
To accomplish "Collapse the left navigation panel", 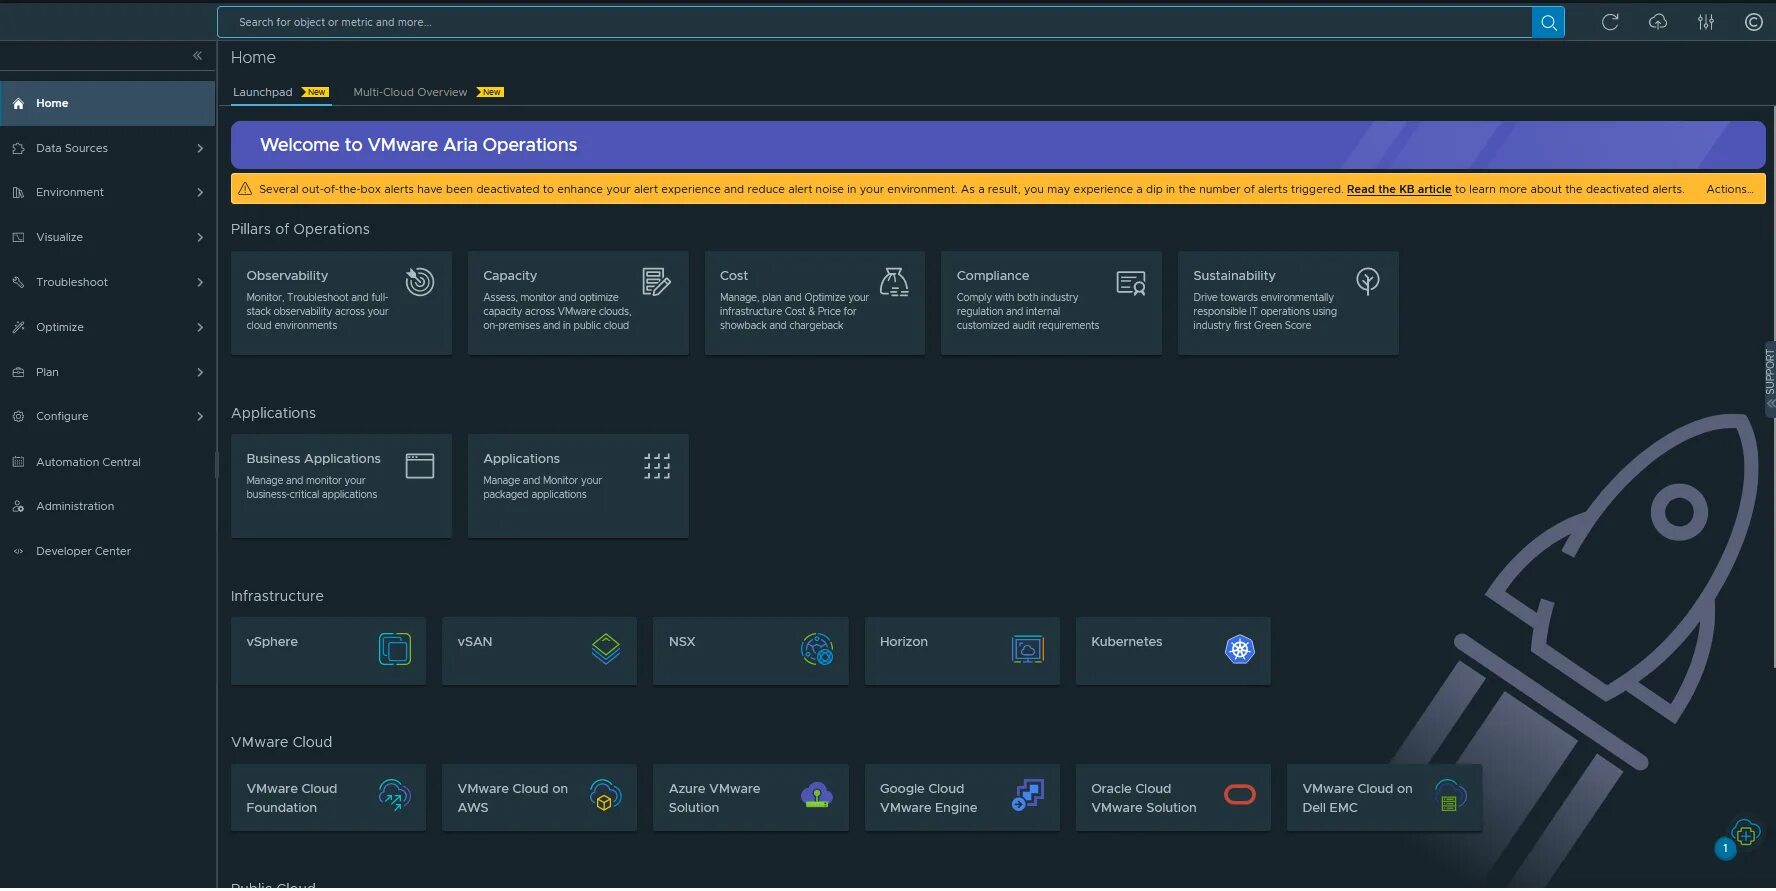I will pyautogui.click(x=197, y=56).
